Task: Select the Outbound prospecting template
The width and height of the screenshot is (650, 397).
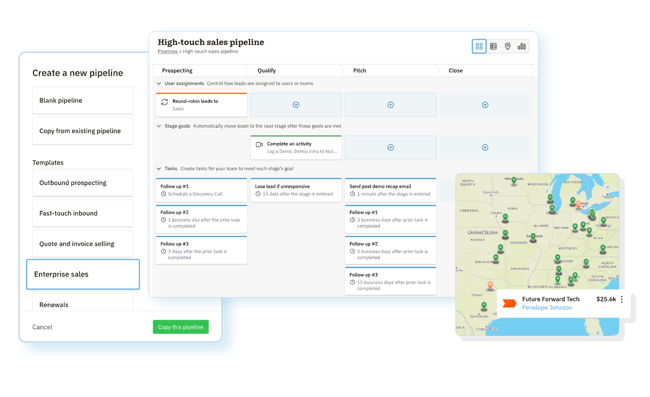Action: tap(82, 183)
